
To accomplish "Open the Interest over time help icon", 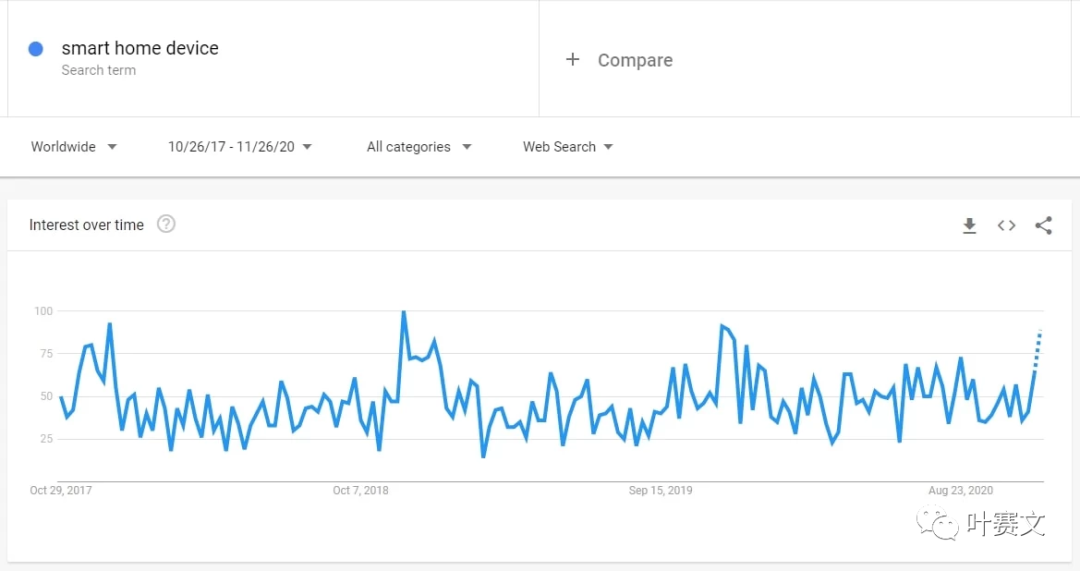I will [x=166, y=225].
